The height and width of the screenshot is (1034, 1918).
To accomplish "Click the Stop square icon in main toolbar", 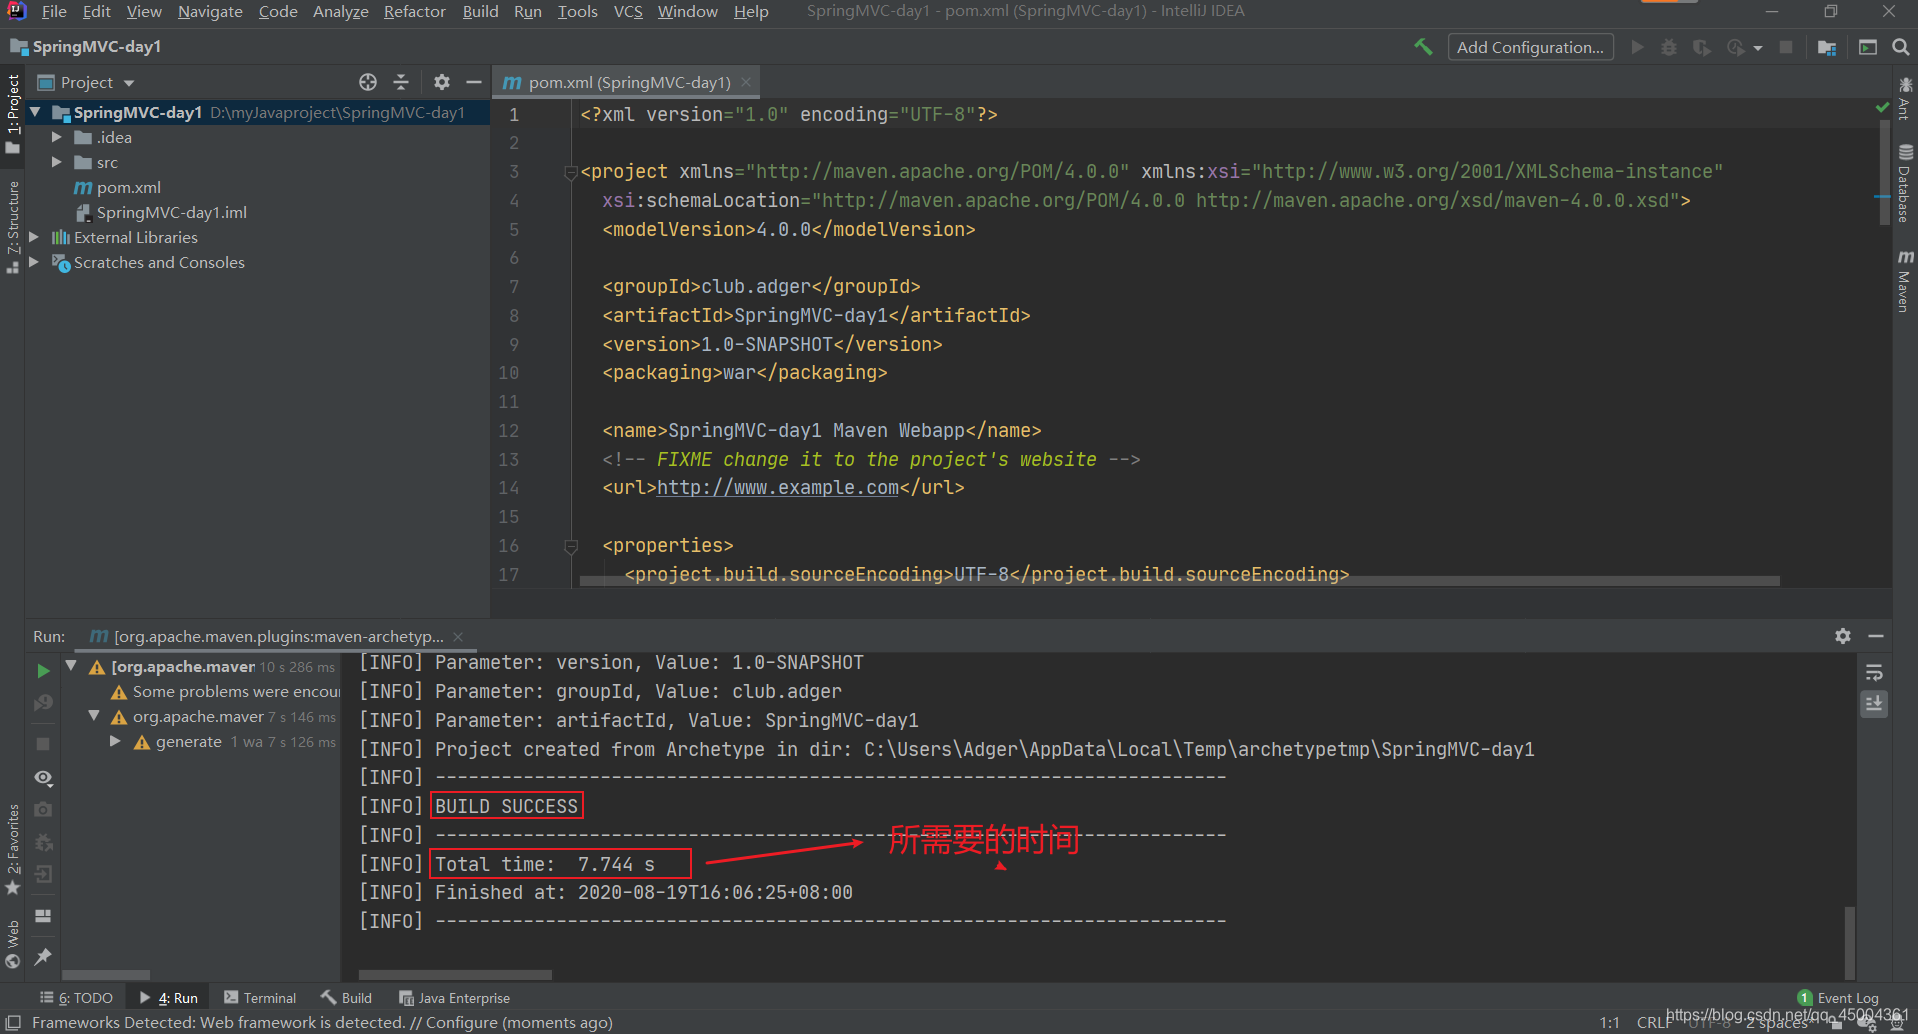I will tap(1786, 47).
